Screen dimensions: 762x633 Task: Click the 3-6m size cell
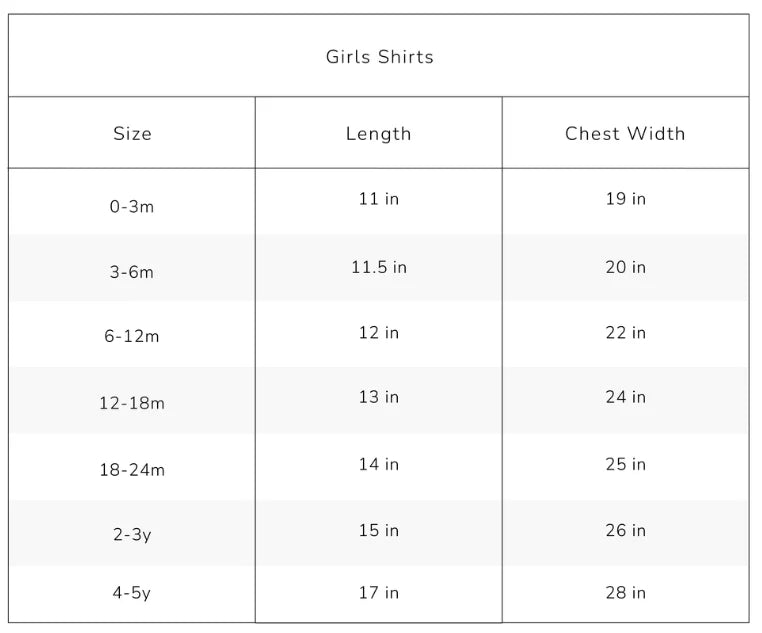[x=132, y=272]
